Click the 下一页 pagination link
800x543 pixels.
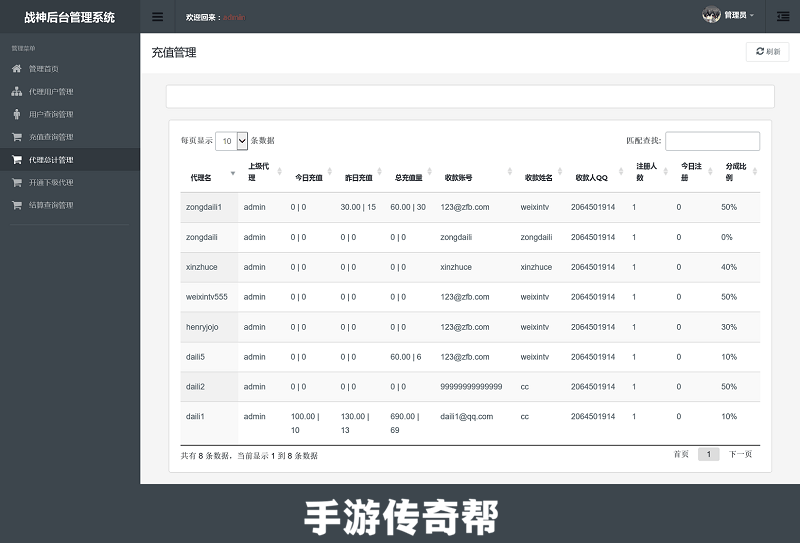pyautogui.click(x=740, y=454)
